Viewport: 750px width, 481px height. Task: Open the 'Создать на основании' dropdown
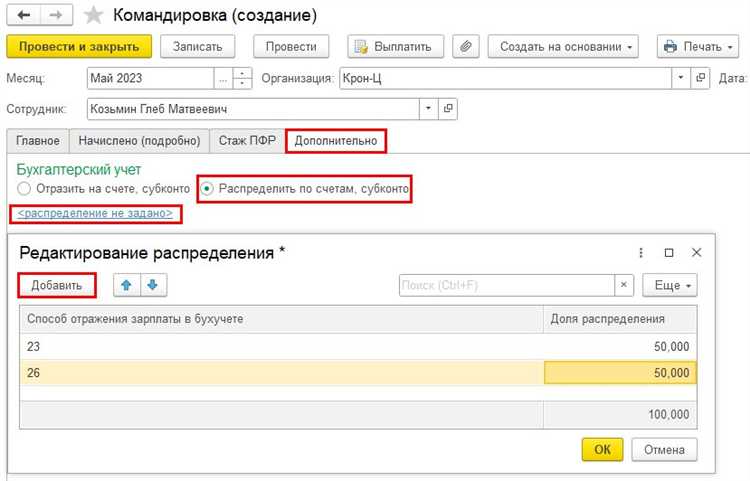tap(563, 46)
